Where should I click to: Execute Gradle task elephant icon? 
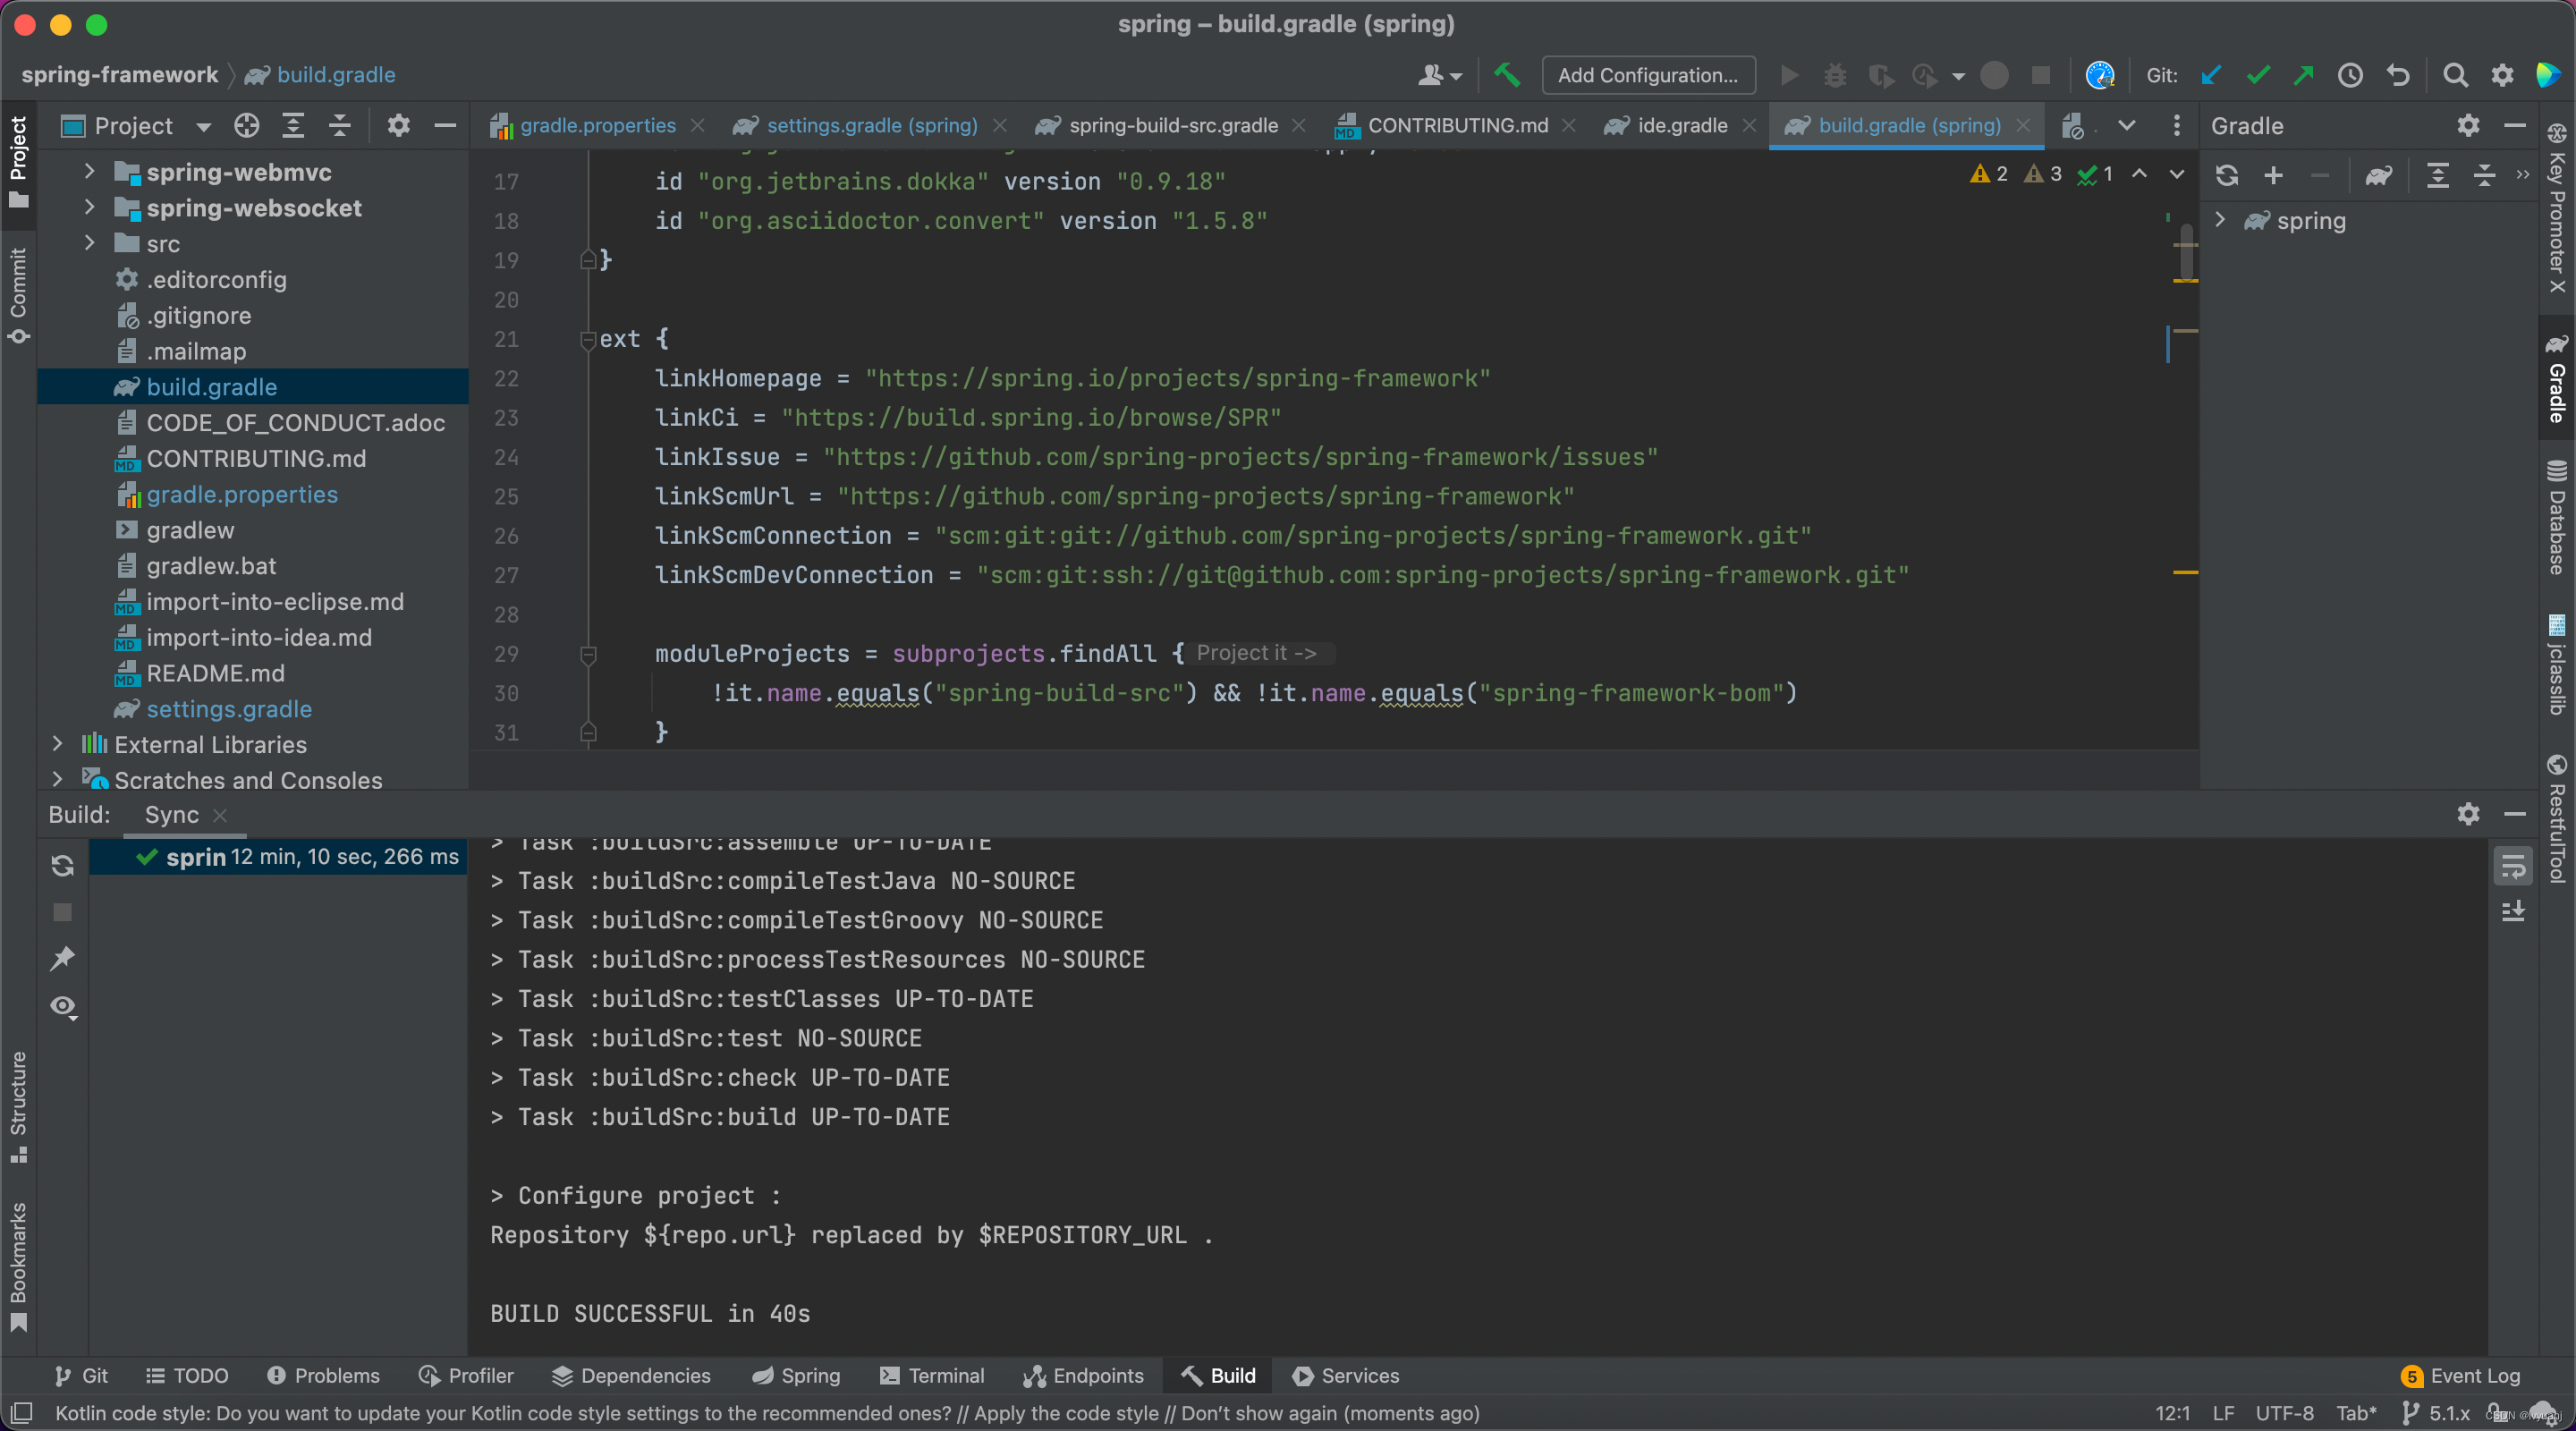point(2379,175)
